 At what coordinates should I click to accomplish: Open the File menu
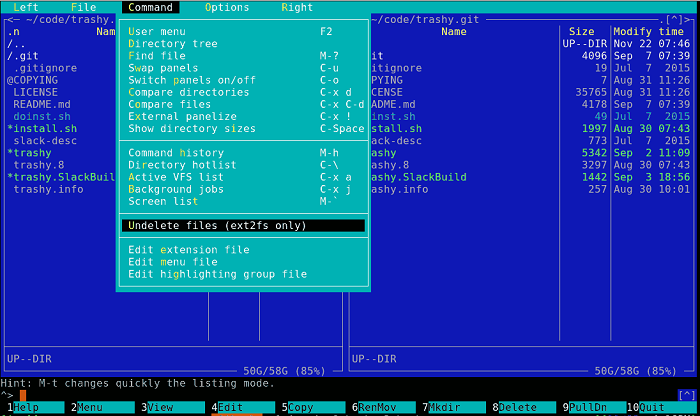point(83,7)
